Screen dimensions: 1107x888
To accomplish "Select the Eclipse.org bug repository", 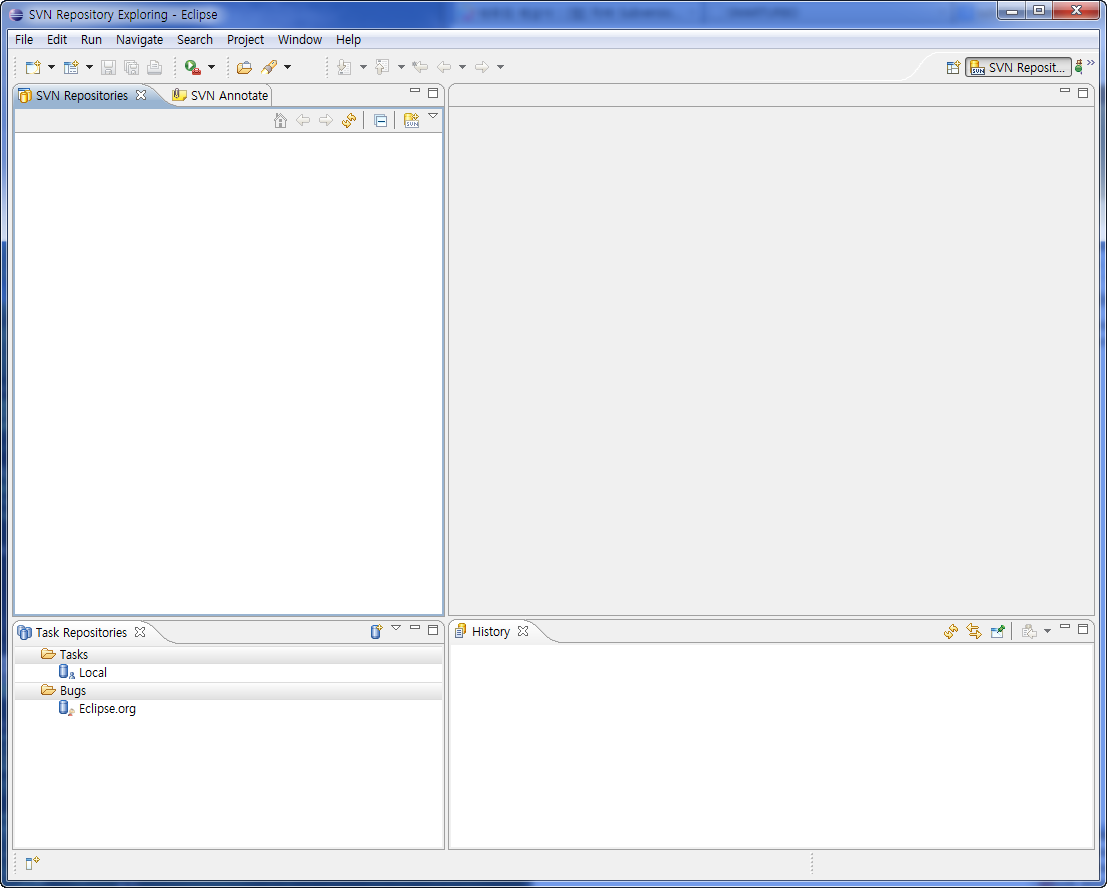I will tap(107, 709).
